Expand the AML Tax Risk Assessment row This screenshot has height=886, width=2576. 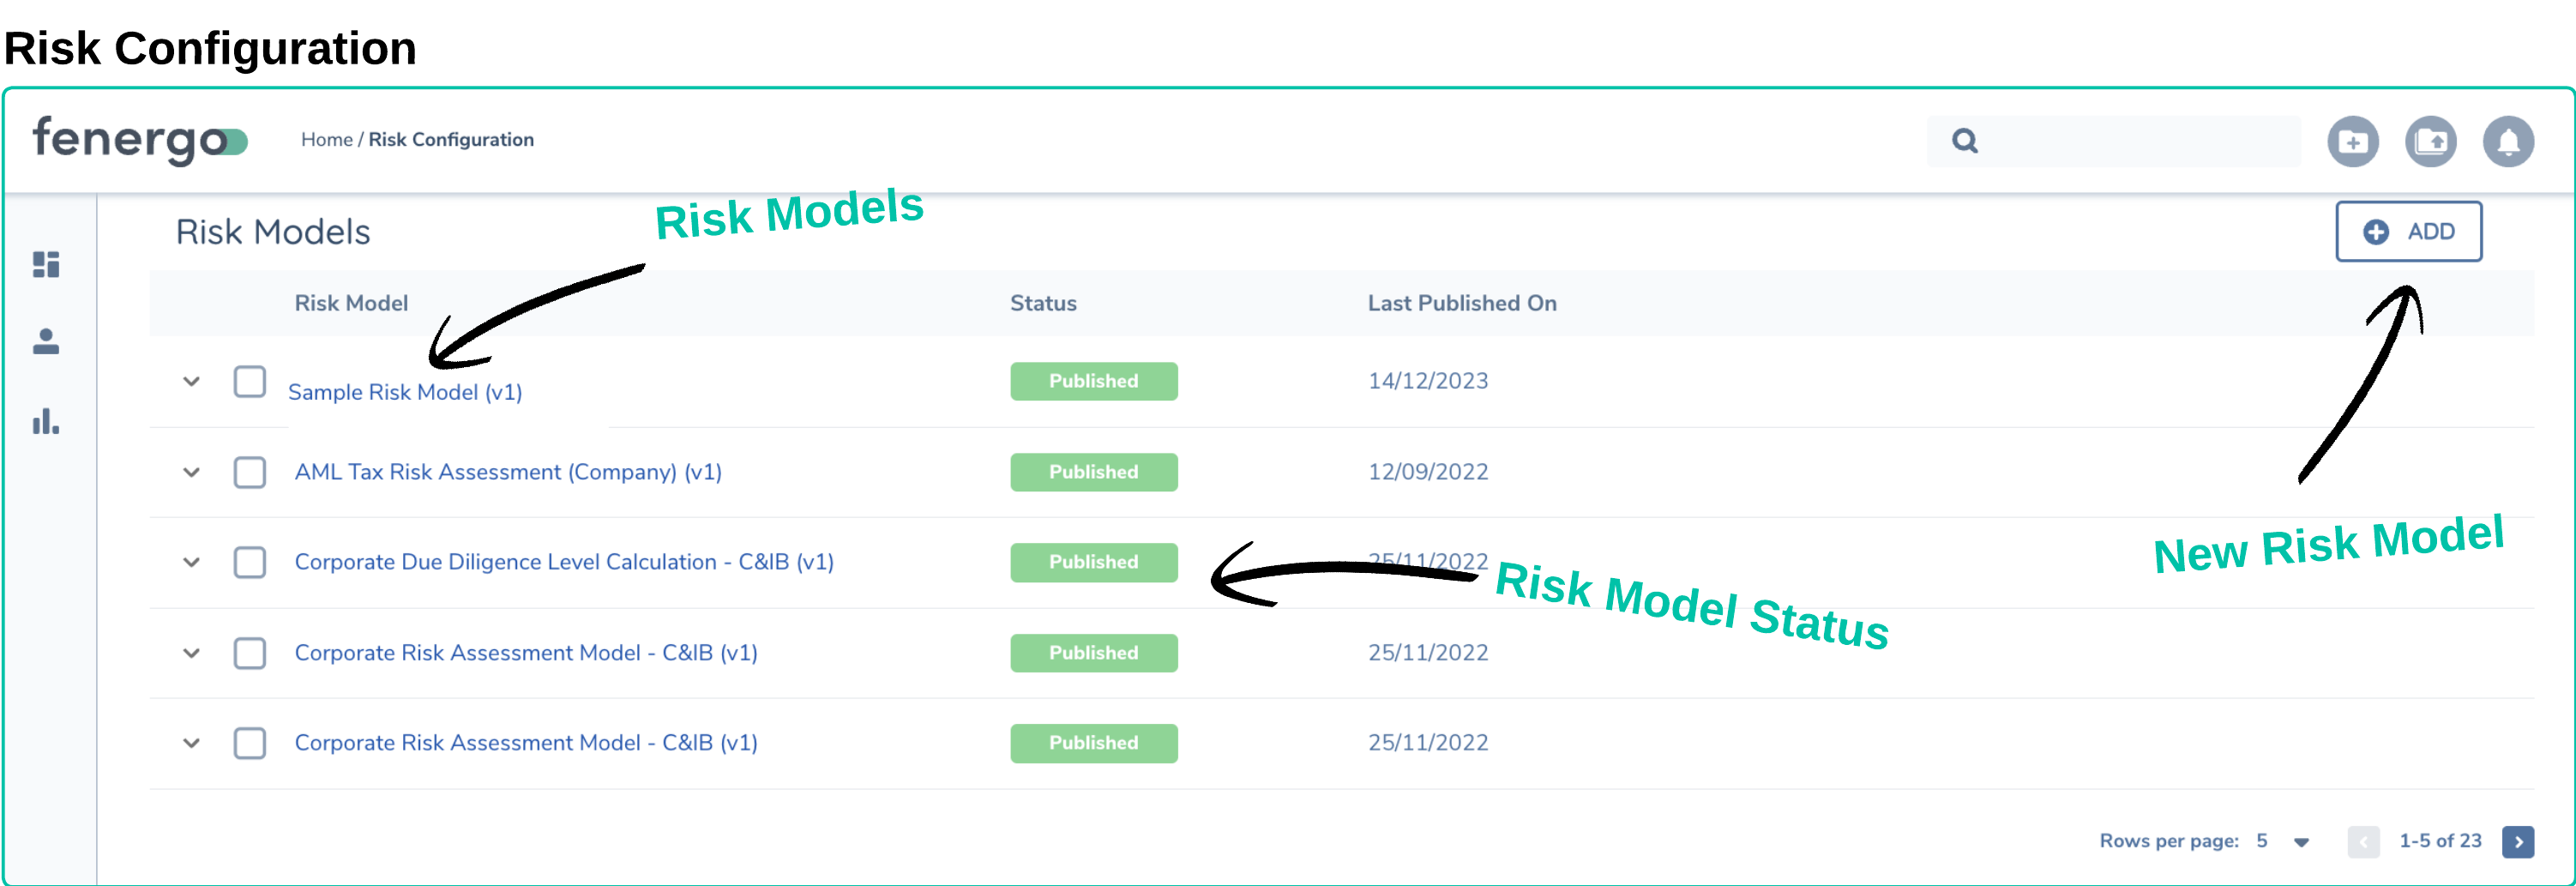191,472
